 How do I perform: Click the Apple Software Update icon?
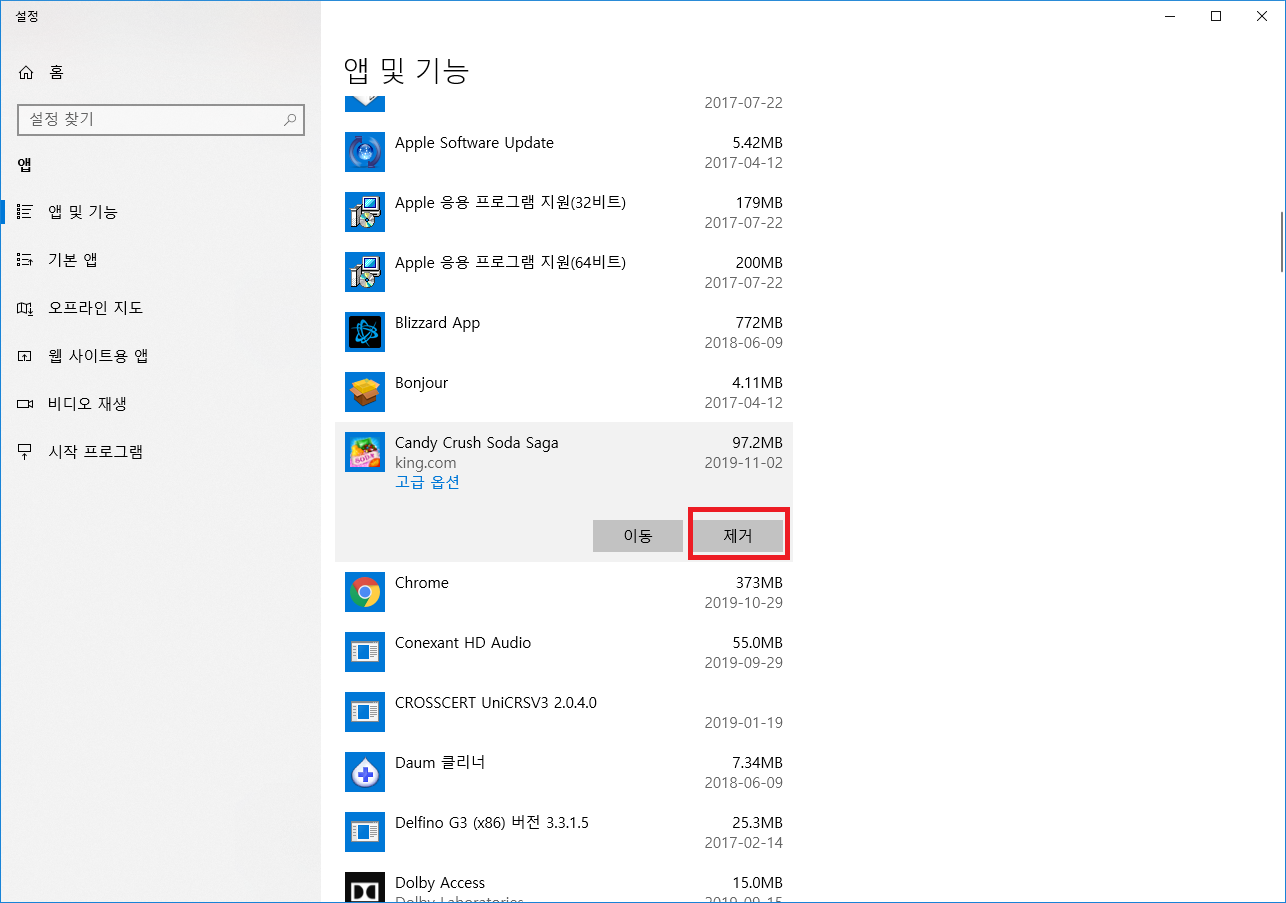(364, 152)
